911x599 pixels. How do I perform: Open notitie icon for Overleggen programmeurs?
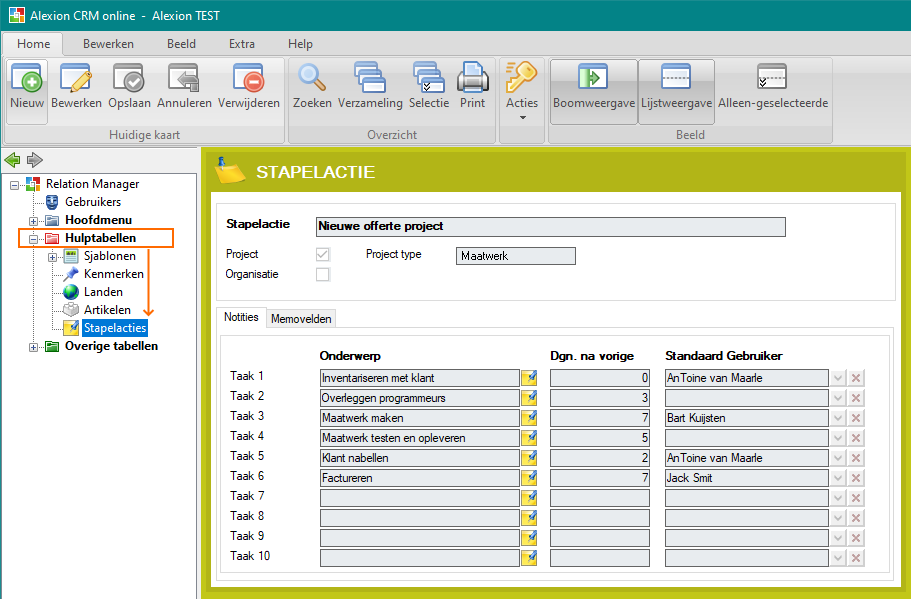coord(529,398)
